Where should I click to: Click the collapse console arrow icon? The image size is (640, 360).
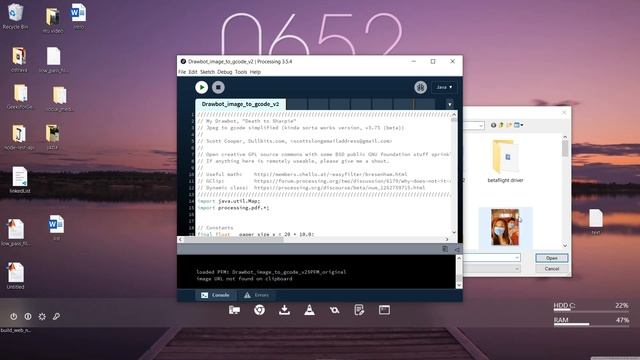pos(457,249)
